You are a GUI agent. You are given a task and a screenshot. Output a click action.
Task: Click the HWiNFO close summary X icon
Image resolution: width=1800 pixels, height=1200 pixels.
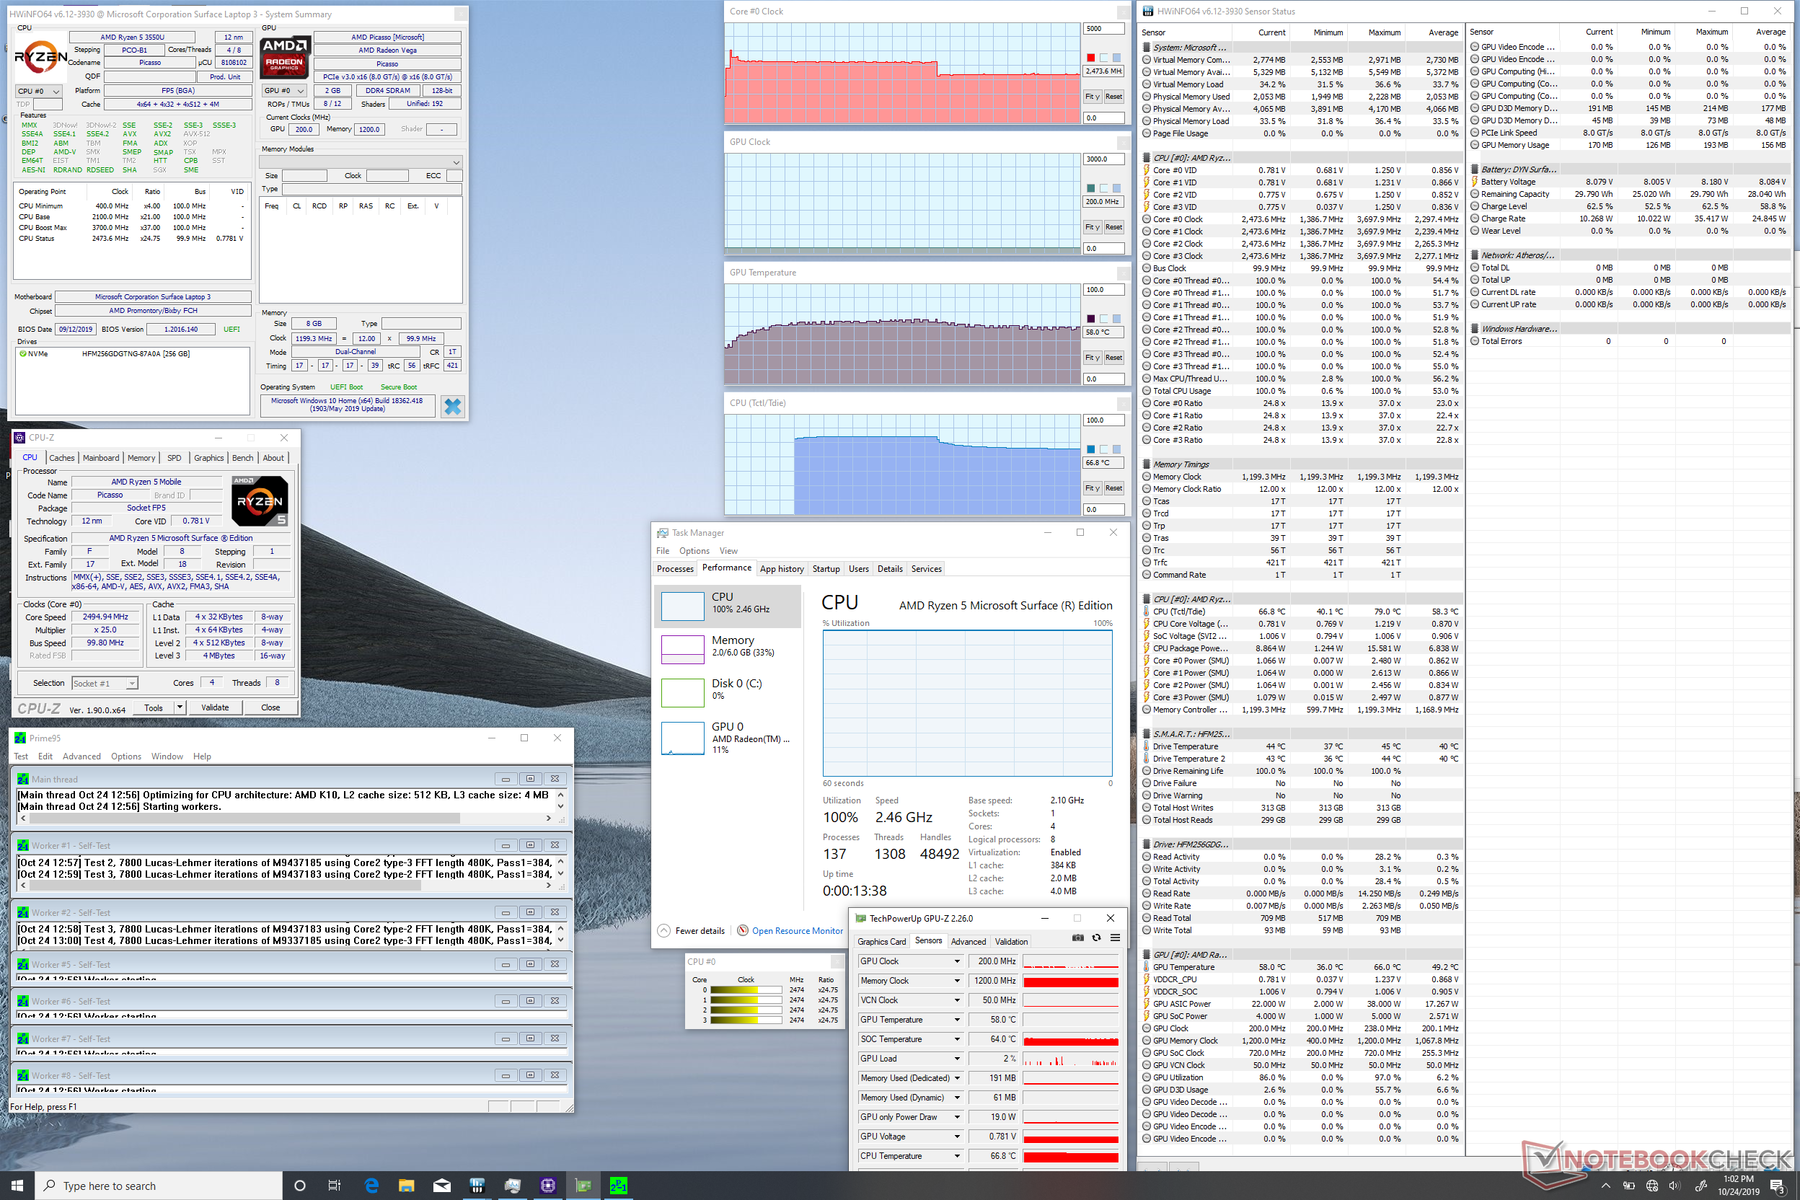click(453, 406)
